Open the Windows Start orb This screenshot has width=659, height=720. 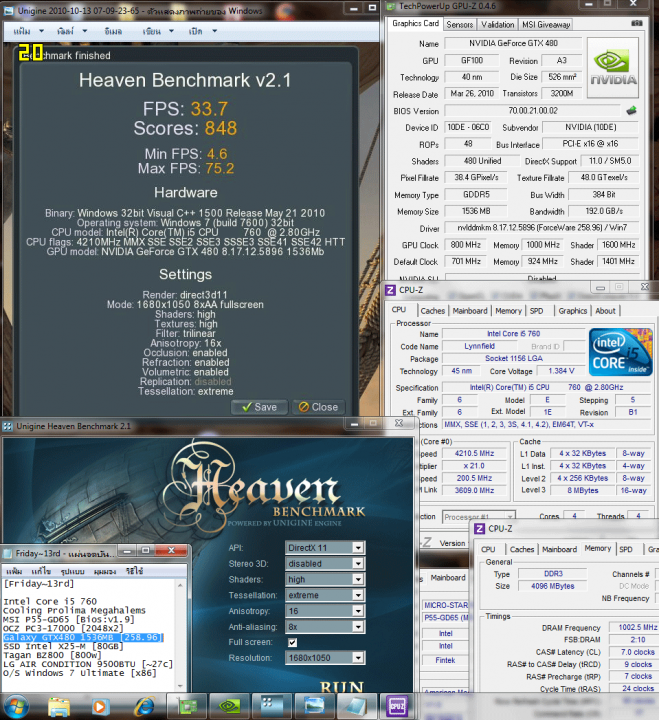pyautogui.click(x=17, y=706)
